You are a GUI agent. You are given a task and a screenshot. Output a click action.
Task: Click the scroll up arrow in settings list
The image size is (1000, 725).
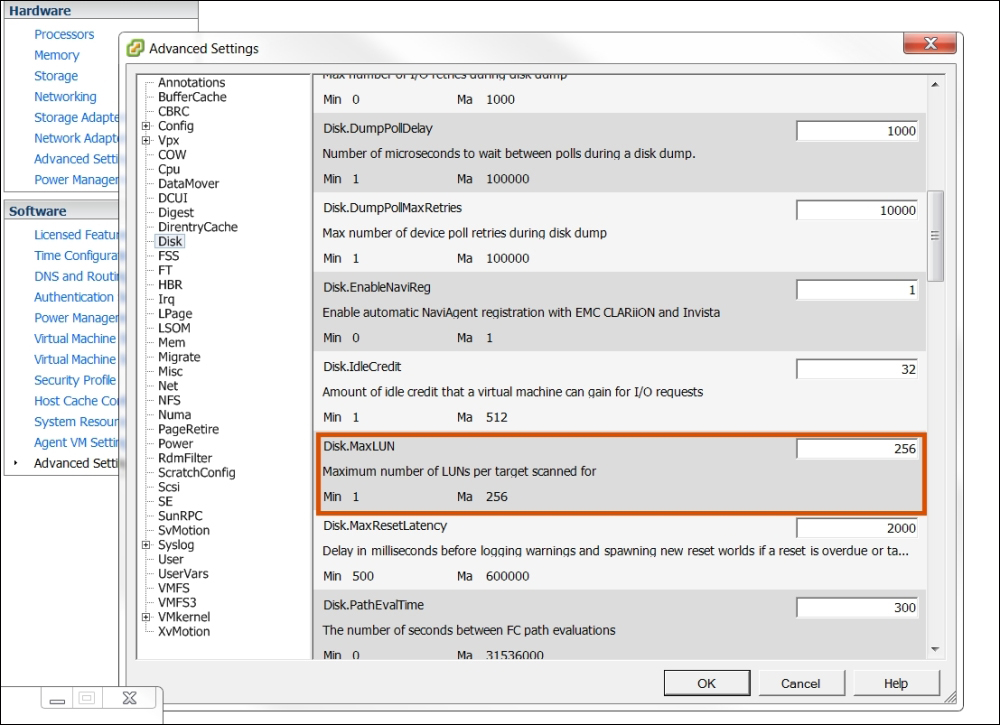coord(935,84)
